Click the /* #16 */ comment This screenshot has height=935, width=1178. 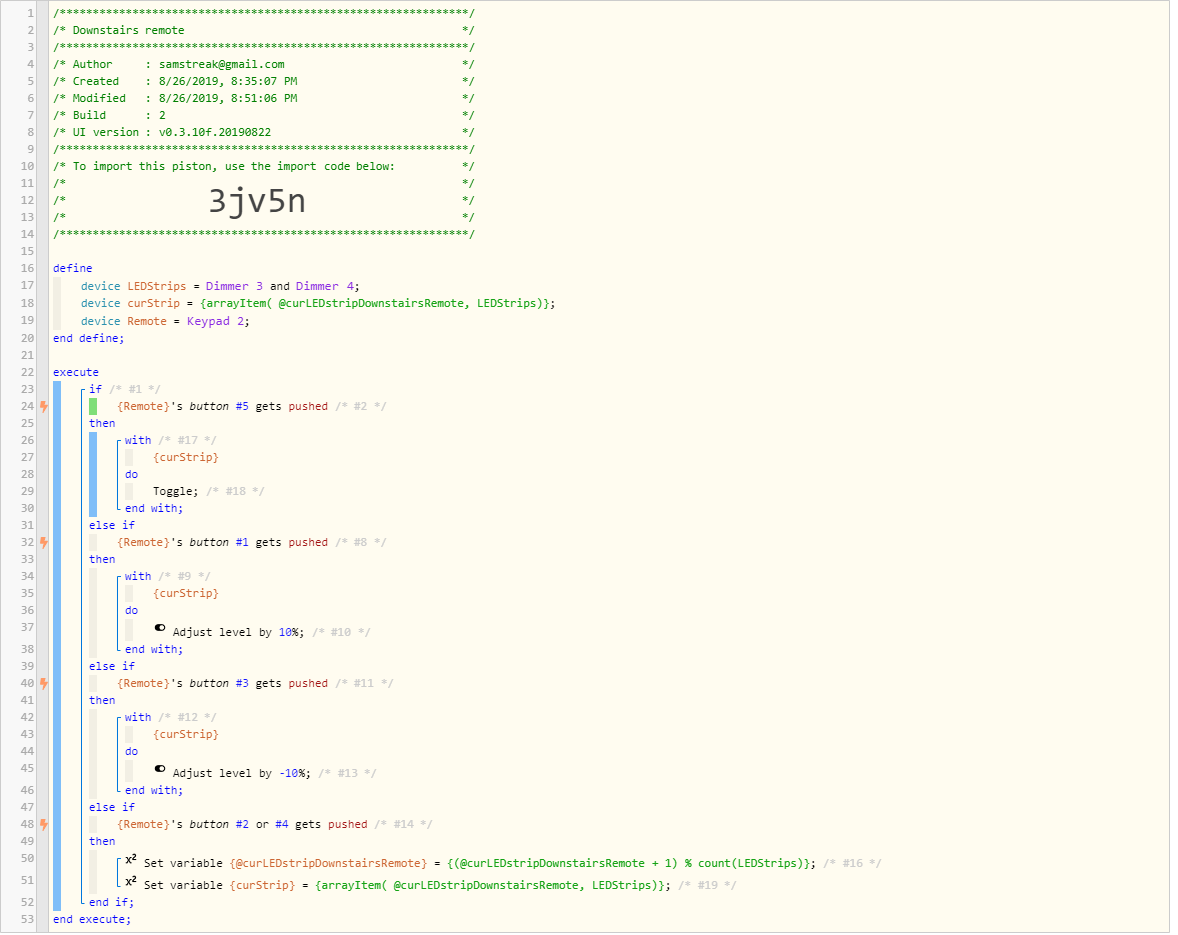point(853,864)
